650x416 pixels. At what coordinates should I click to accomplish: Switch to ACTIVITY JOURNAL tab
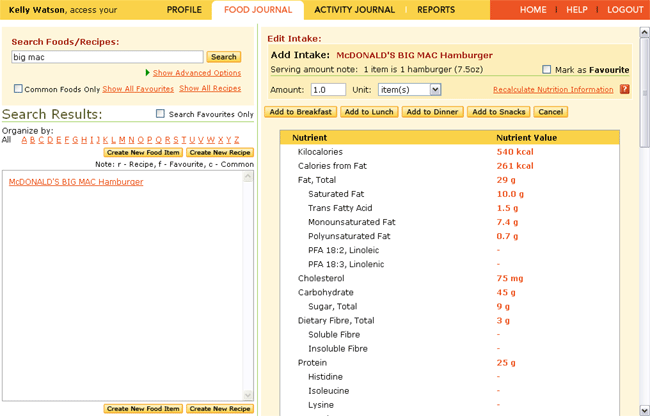point(354,10)
